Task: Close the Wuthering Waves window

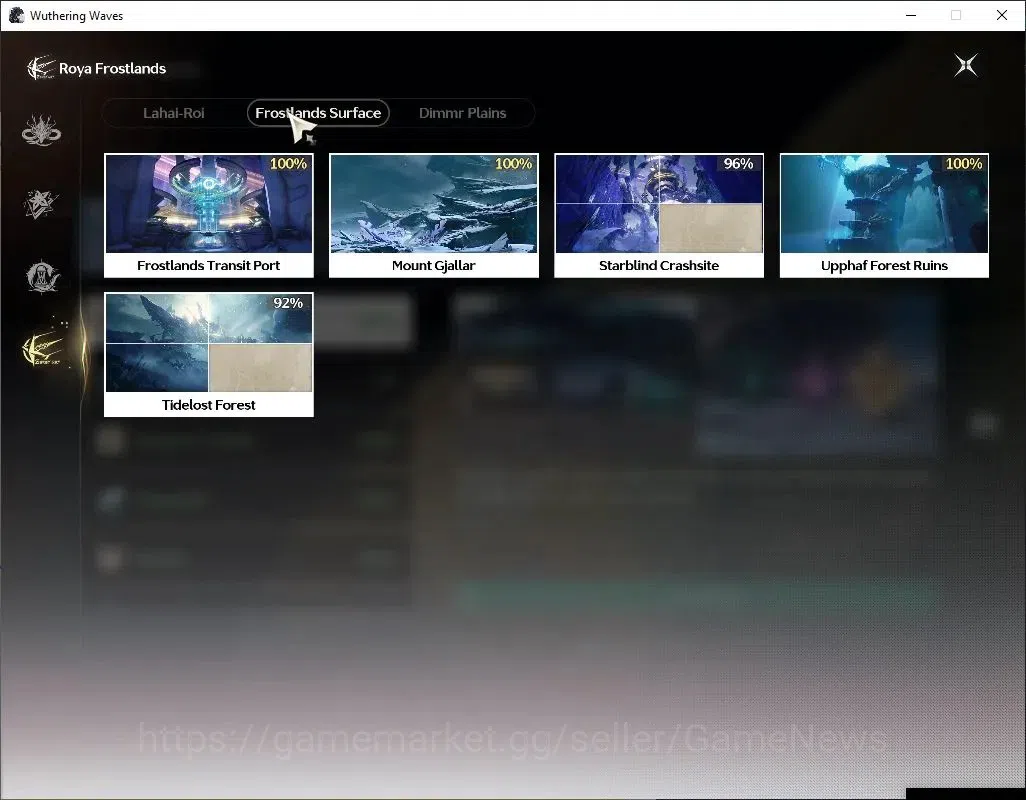Action: click(x=1001, y=15)
